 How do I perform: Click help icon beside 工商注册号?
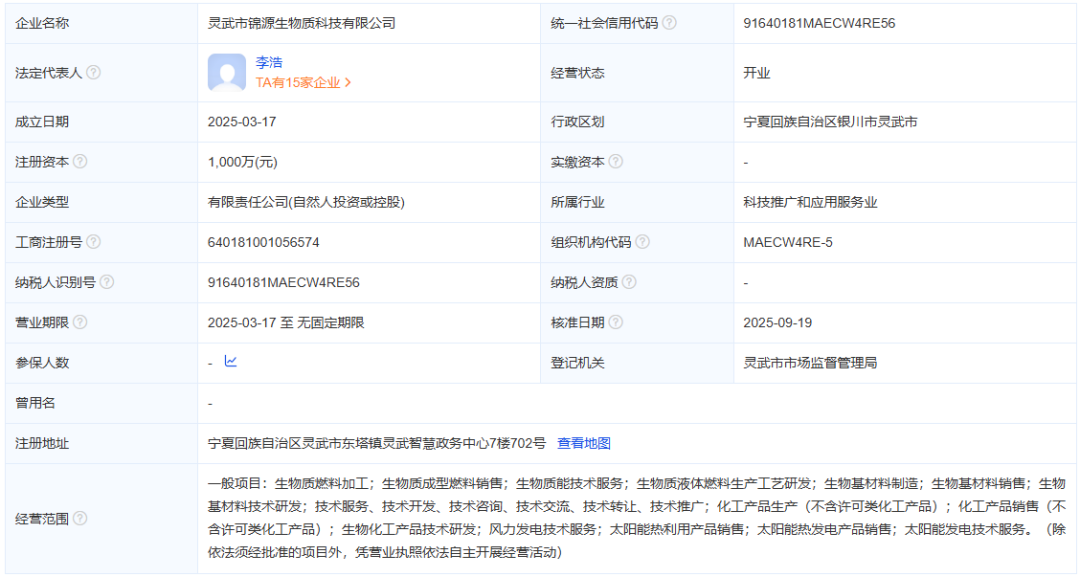93,242
